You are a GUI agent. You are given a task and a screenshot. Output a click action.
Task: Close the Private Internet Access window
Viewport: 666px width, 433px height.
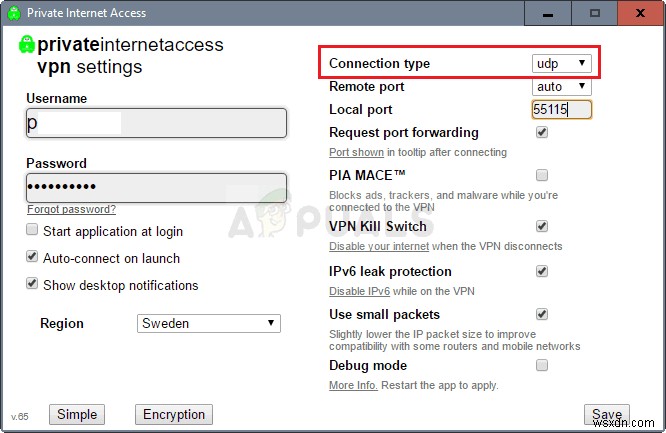click(x=640, y=13)
